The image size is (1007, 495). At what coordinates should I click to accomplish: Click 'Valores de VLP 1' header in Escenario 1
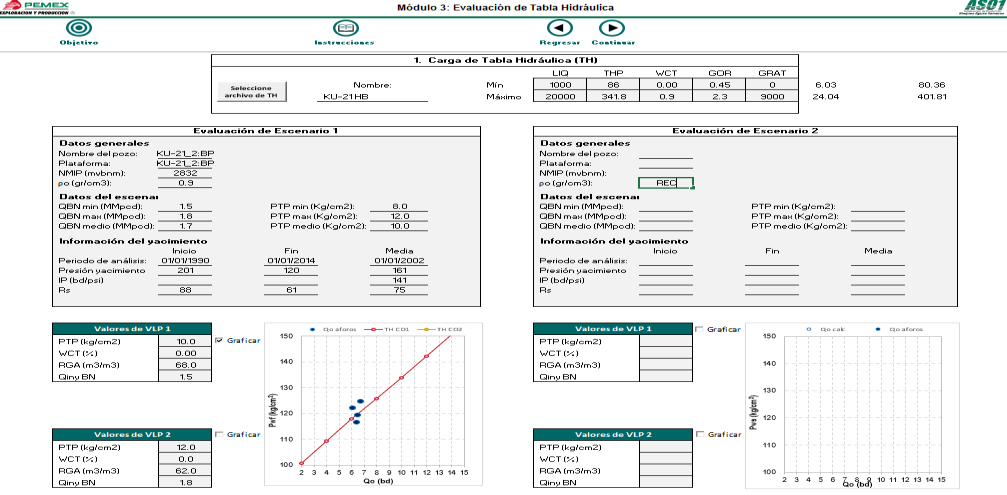[x=132, y=329]
